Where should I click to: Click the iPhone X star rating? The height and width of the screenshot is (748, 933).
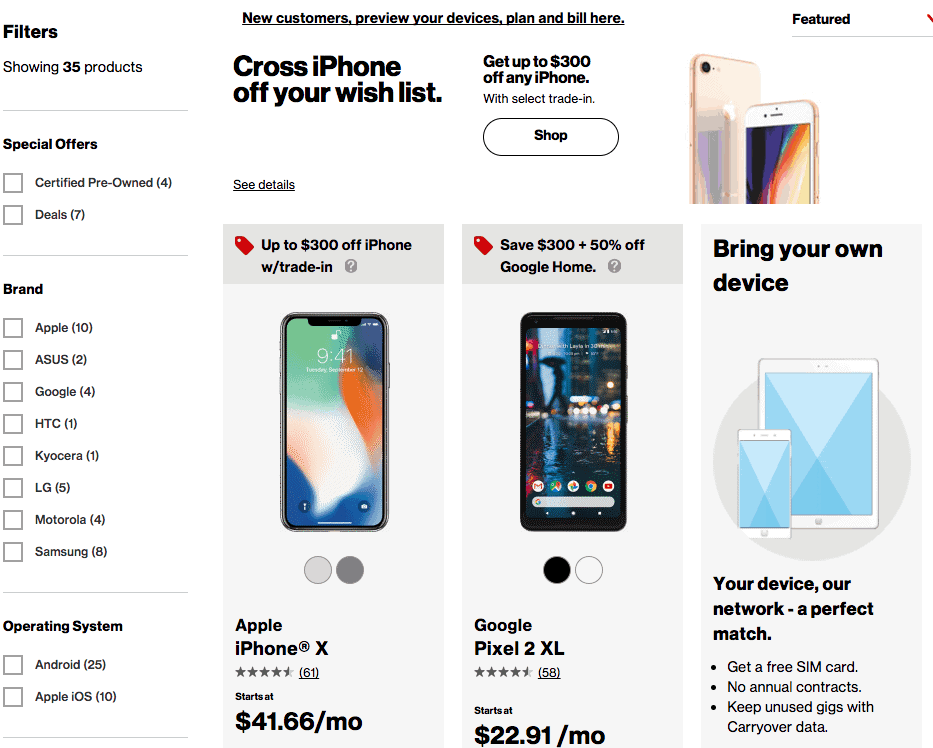pyautogui.click(x=264, y=672)
